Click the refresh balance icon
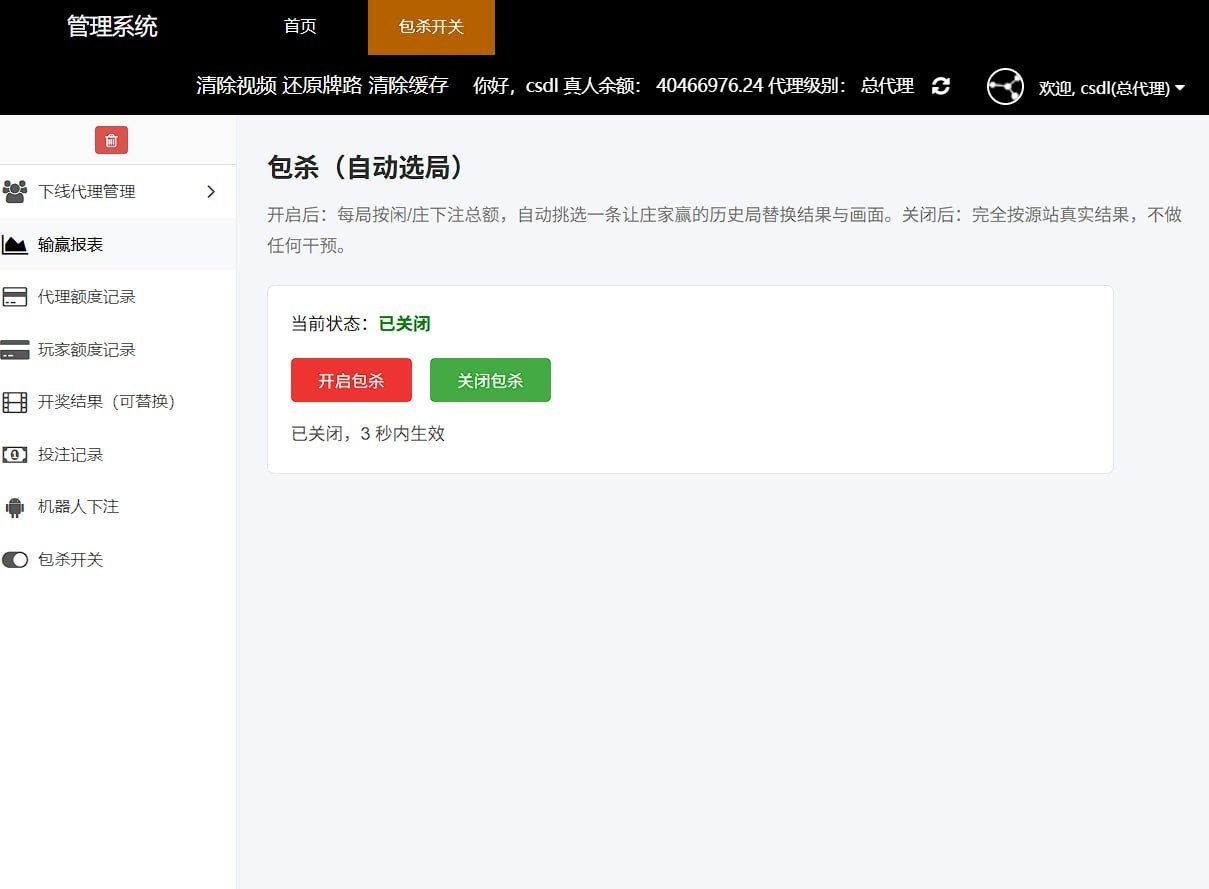 [940, 86]
